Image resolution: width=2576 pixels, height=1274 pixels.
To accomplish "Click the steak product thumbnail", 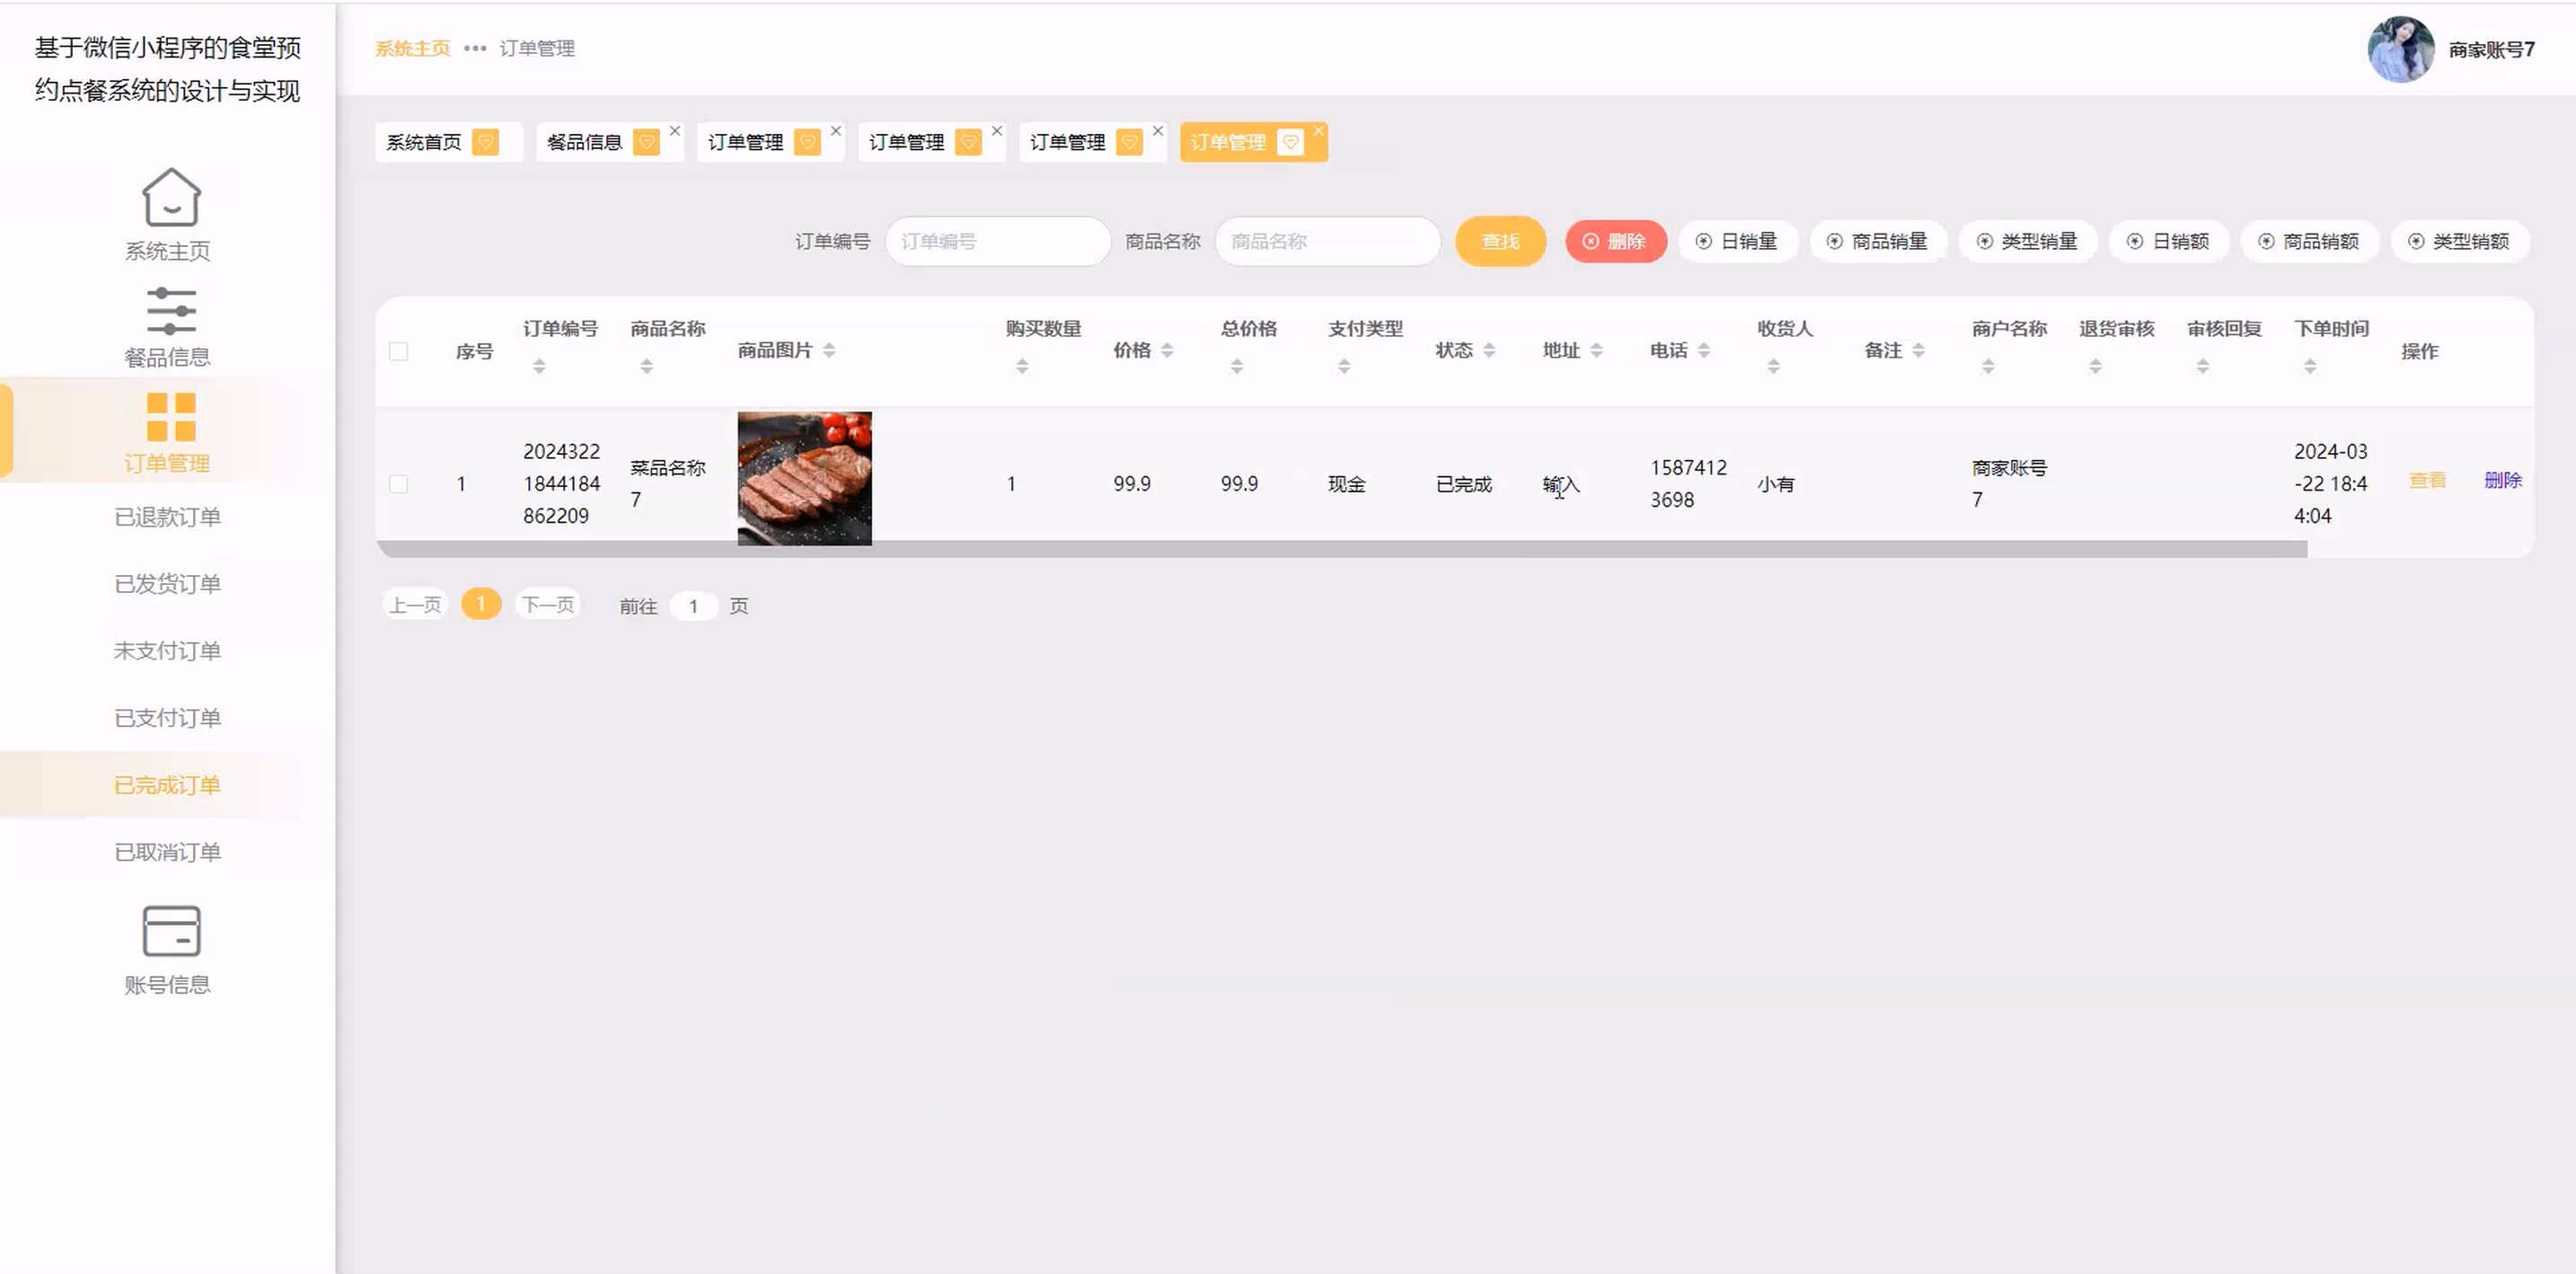I will coord(805,479).
